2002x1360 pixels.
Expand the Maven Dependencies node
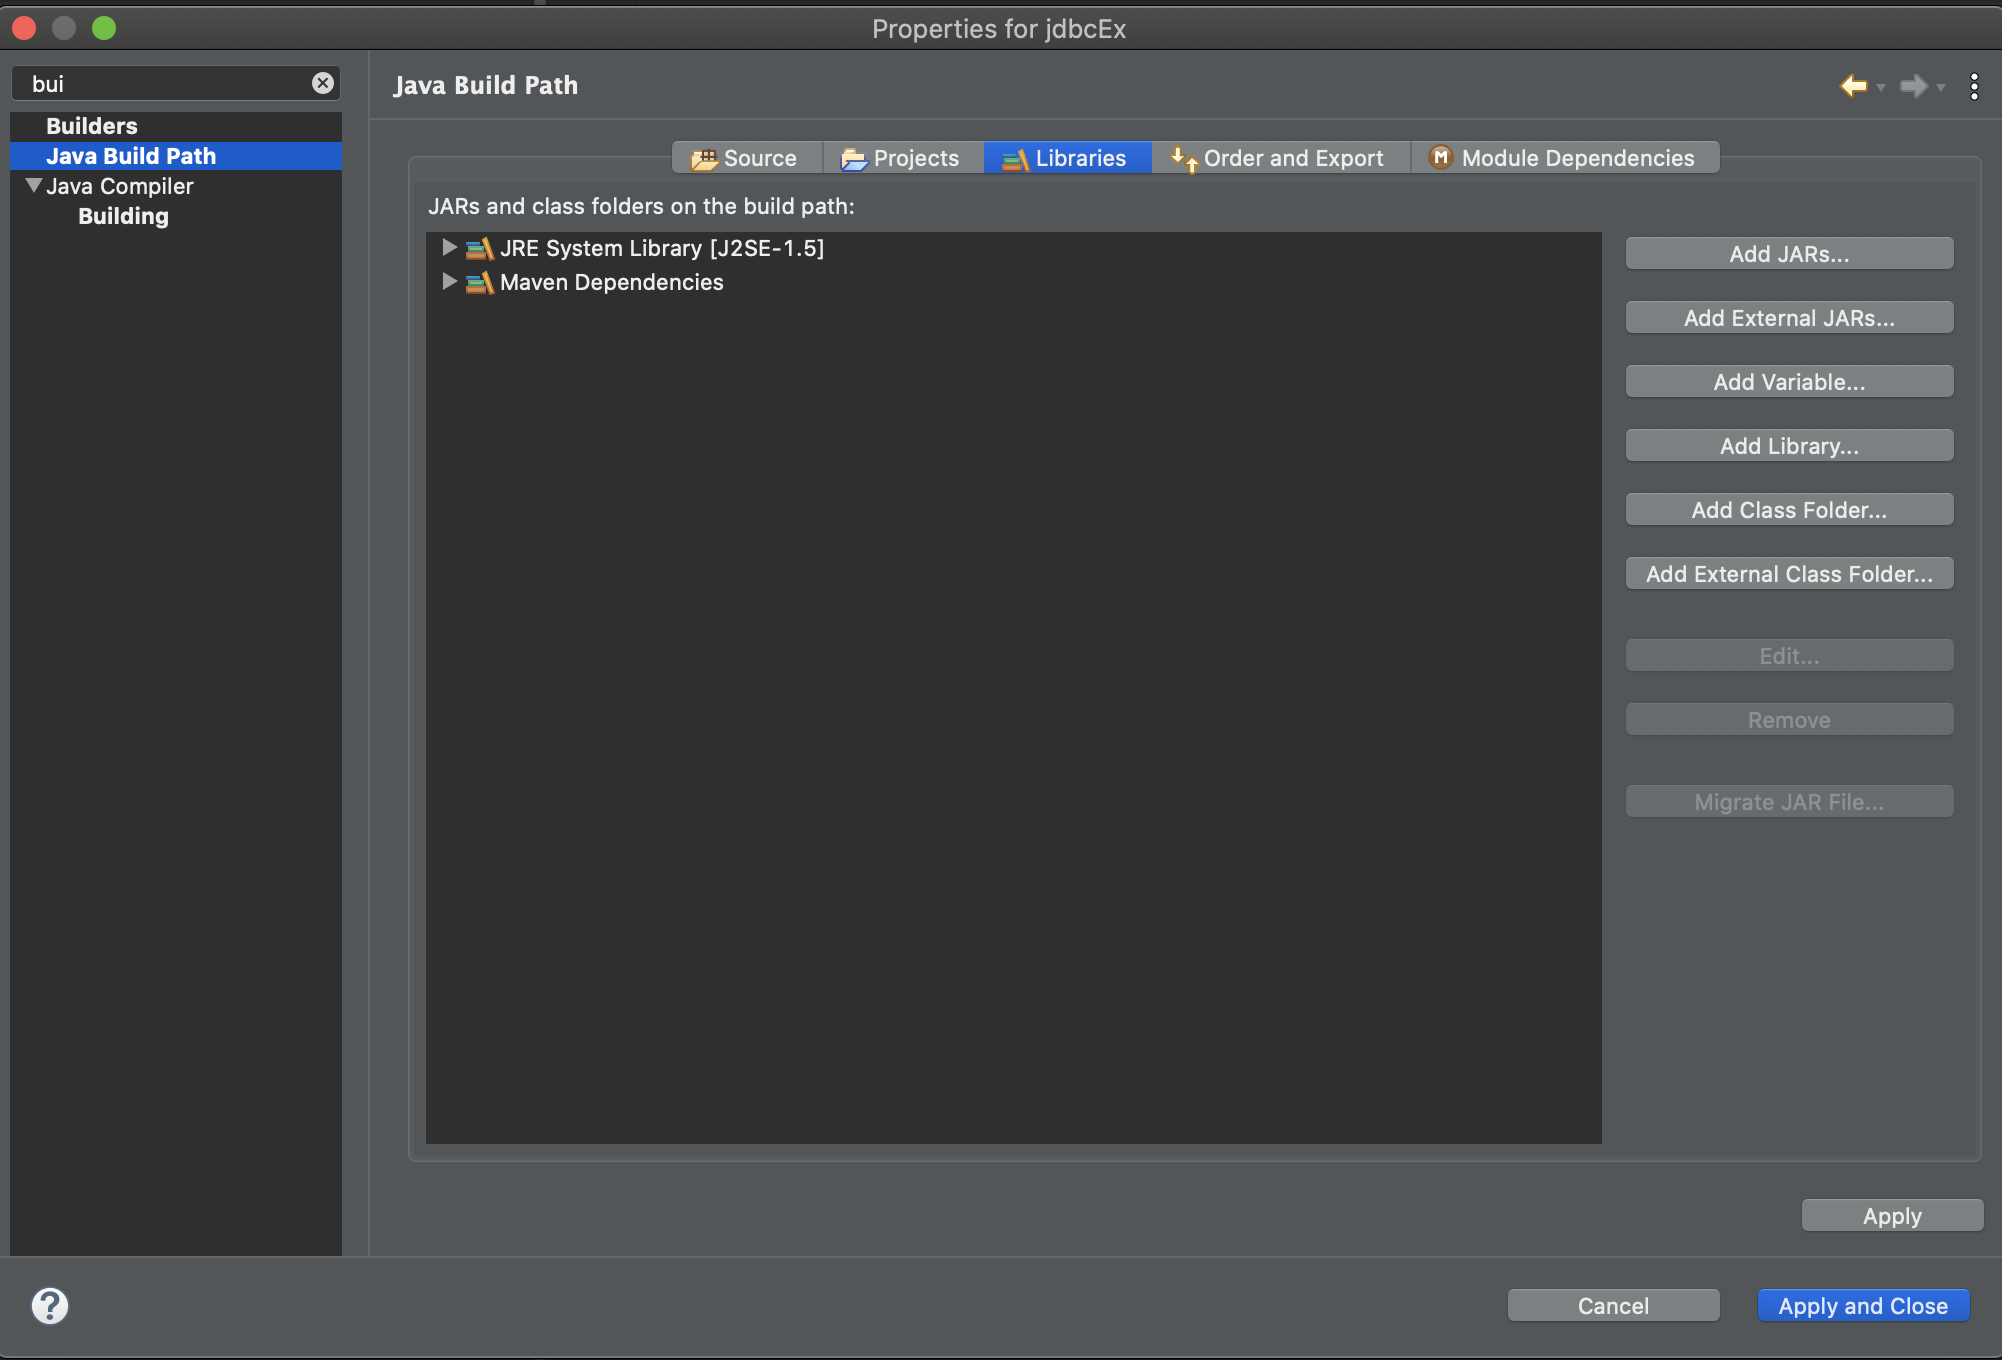click(x=449, y=282)
